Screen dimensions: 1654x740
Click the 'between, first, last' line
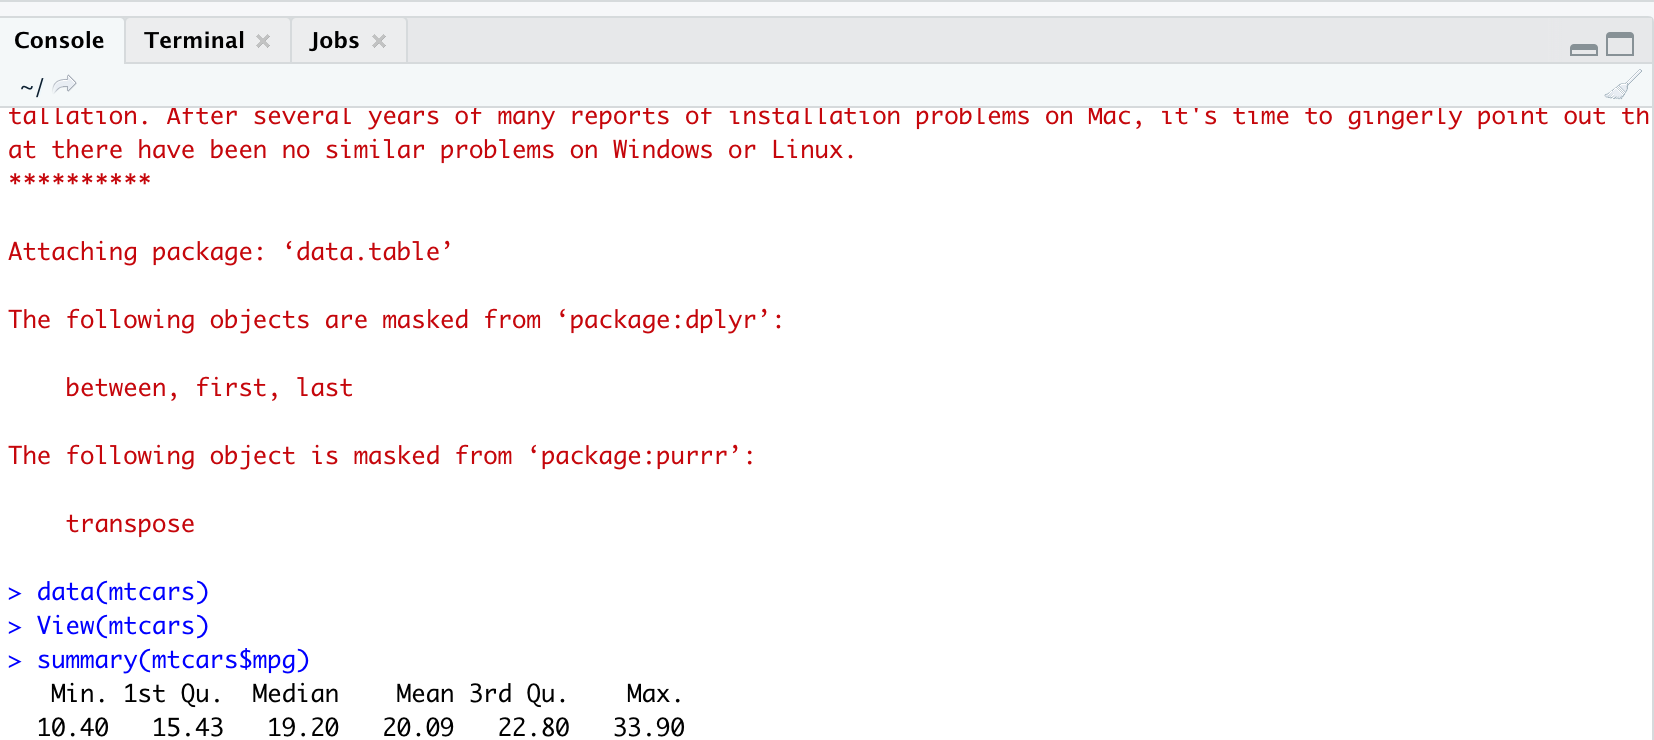point(209,388)
